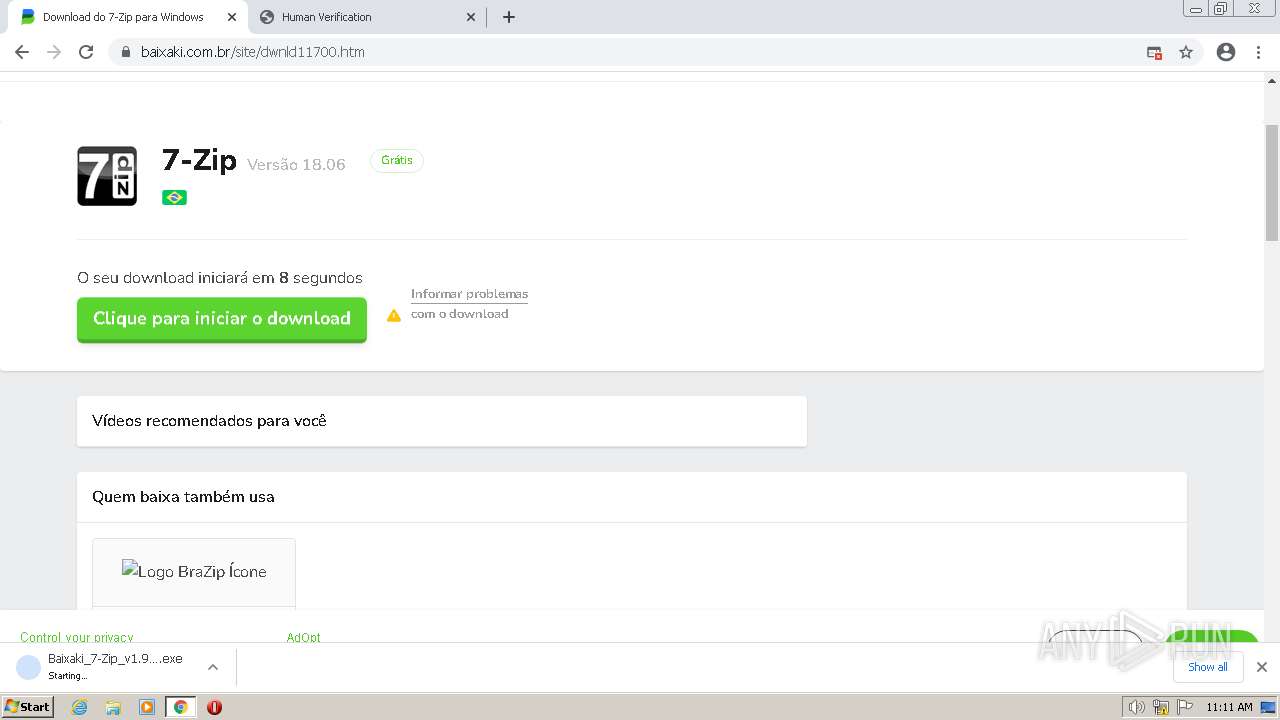Click the red antivirus taskbar icon
1280x720 pixels.
click(214, 707)
